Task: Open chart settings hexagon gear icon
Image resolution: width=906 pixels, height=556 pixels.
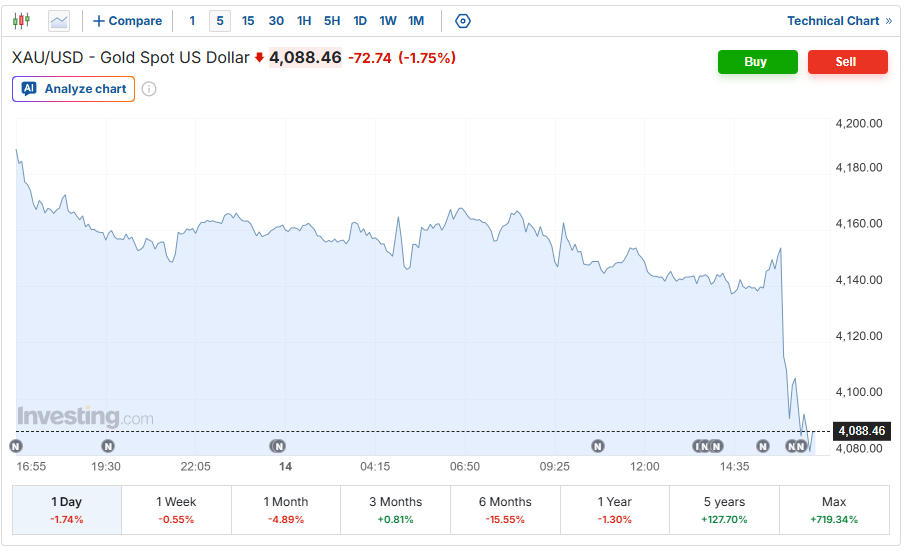Action: point(463,21)
